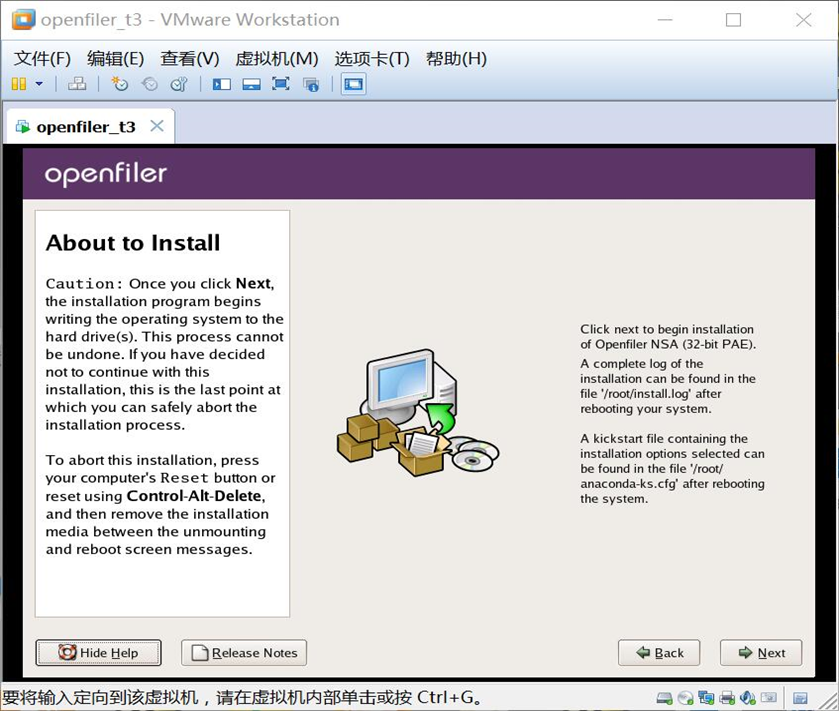Click the 'anaconda-ks.cfg' text line
Image resolution: width=839 pixels, height=711 pixels.
673,484
